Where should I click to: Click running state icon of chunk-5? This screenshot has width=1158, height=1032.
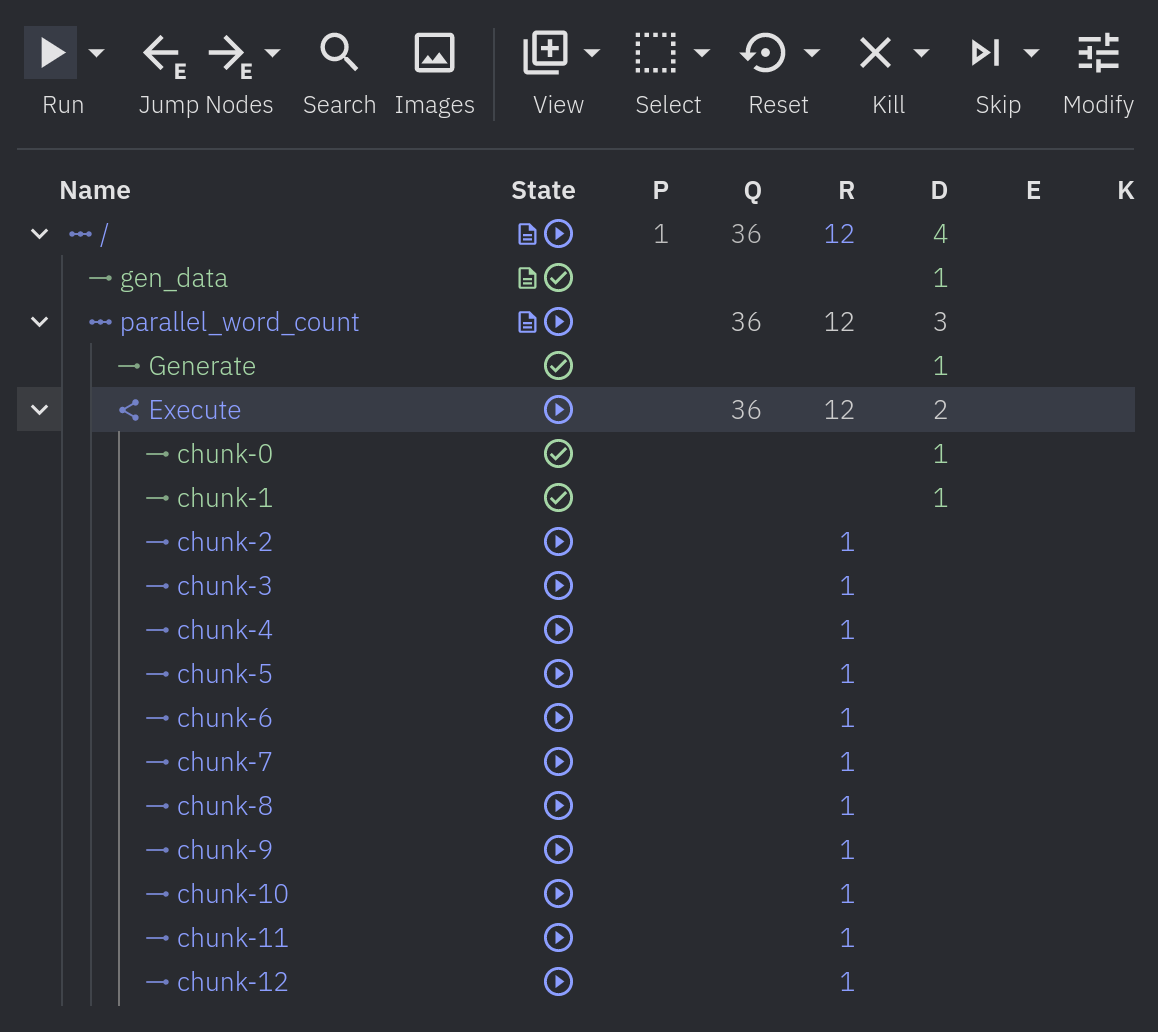tap(558, 674)
